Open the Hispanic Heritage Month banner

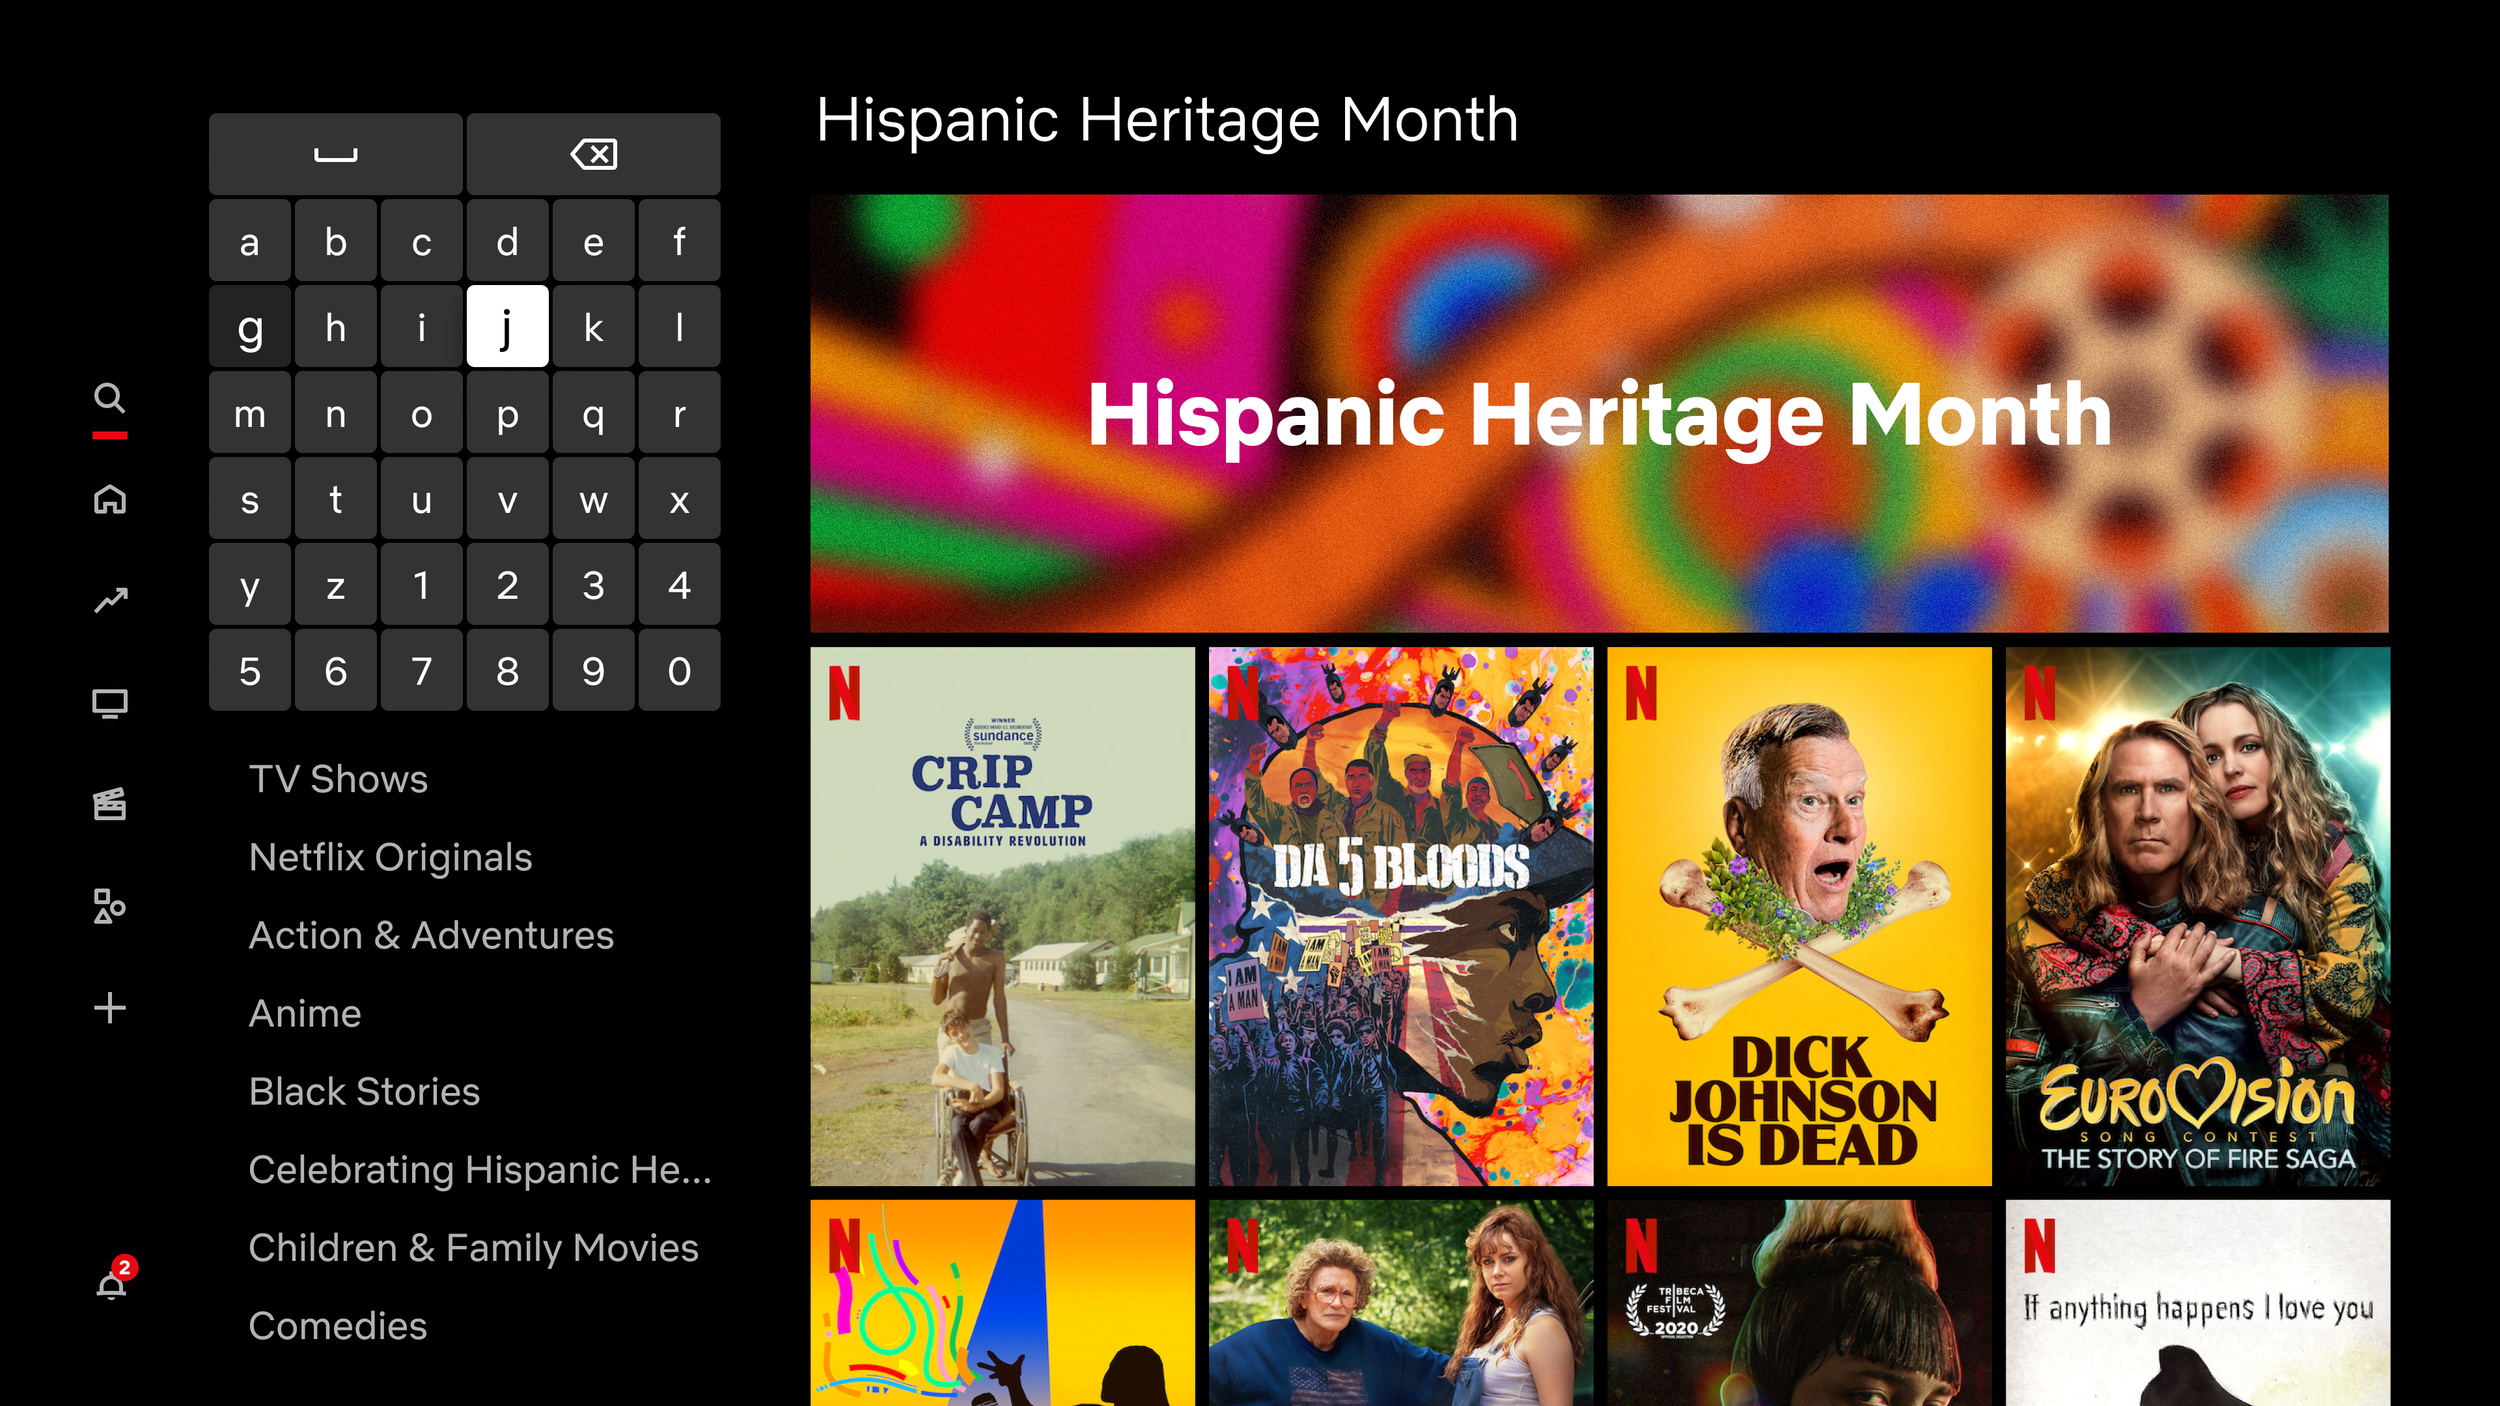[x=1599, y=413]
